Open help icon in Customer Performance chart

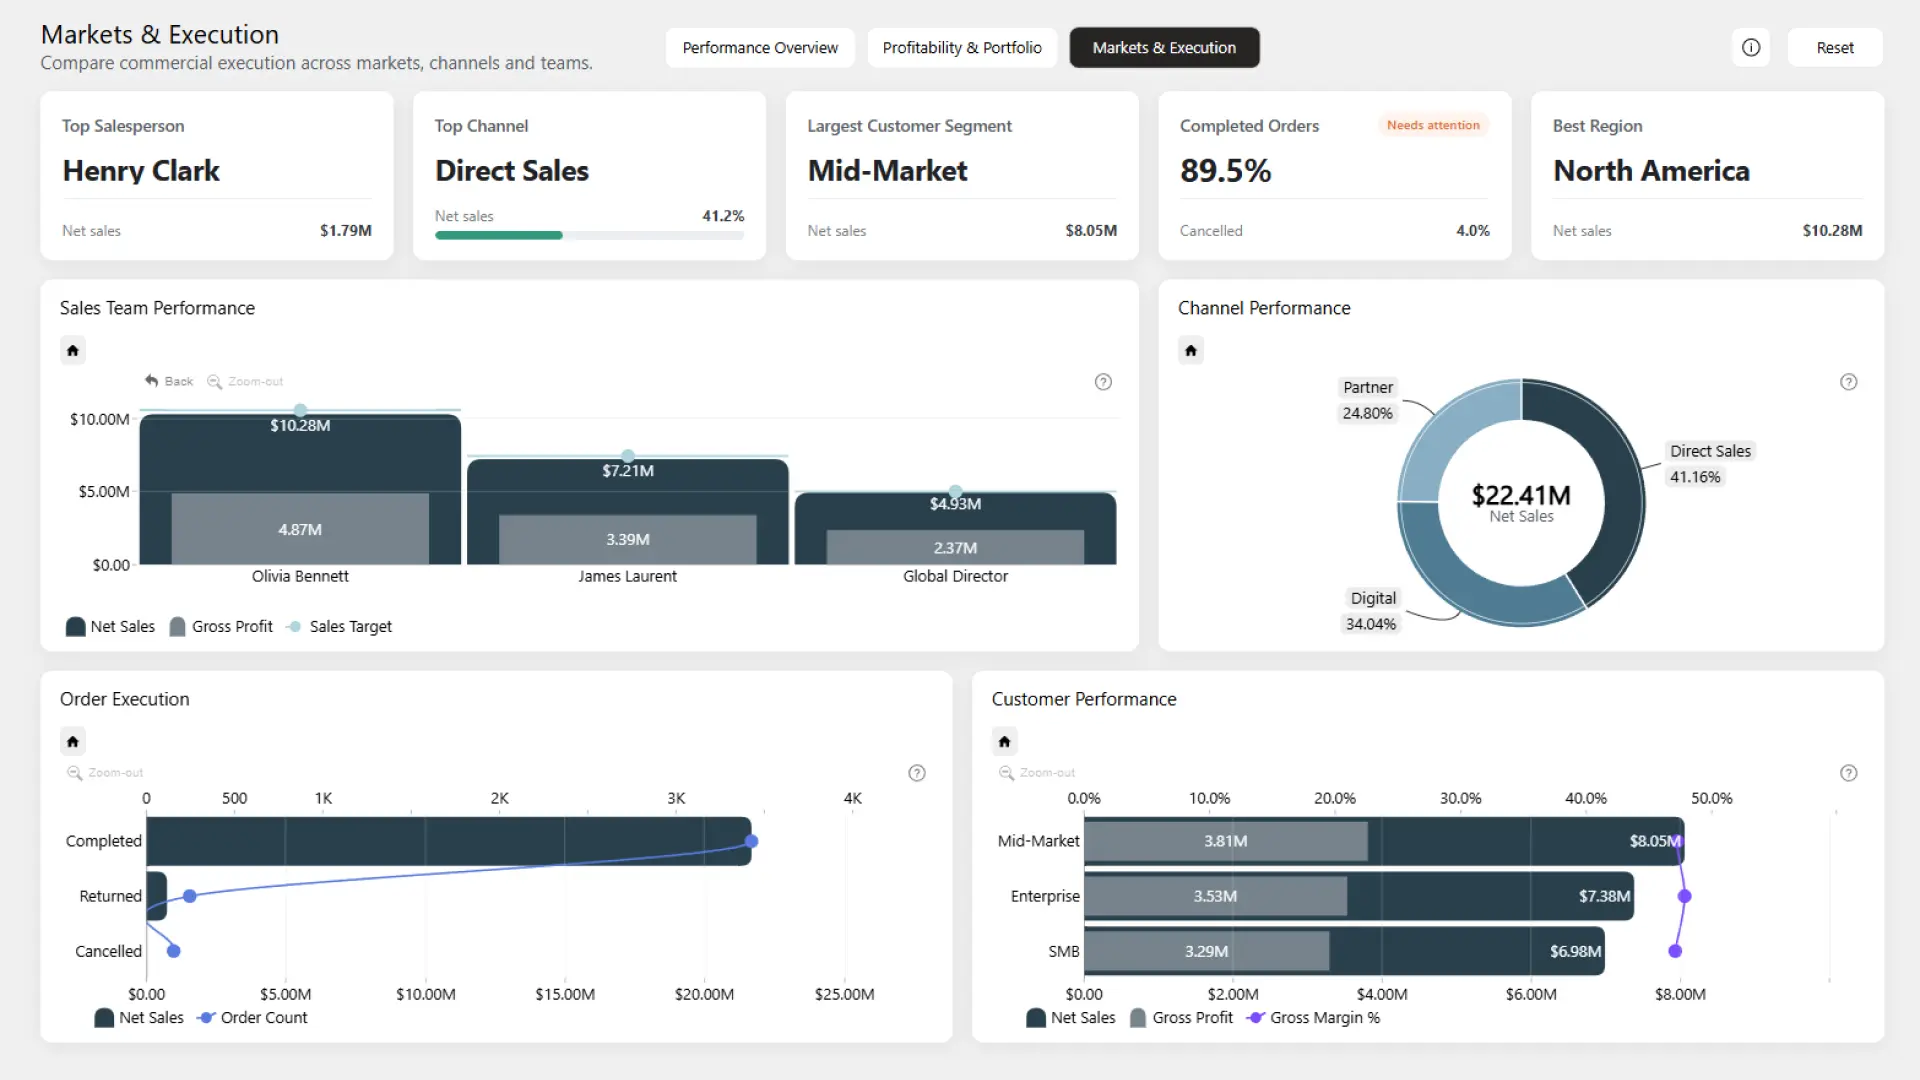point(1849,773)
